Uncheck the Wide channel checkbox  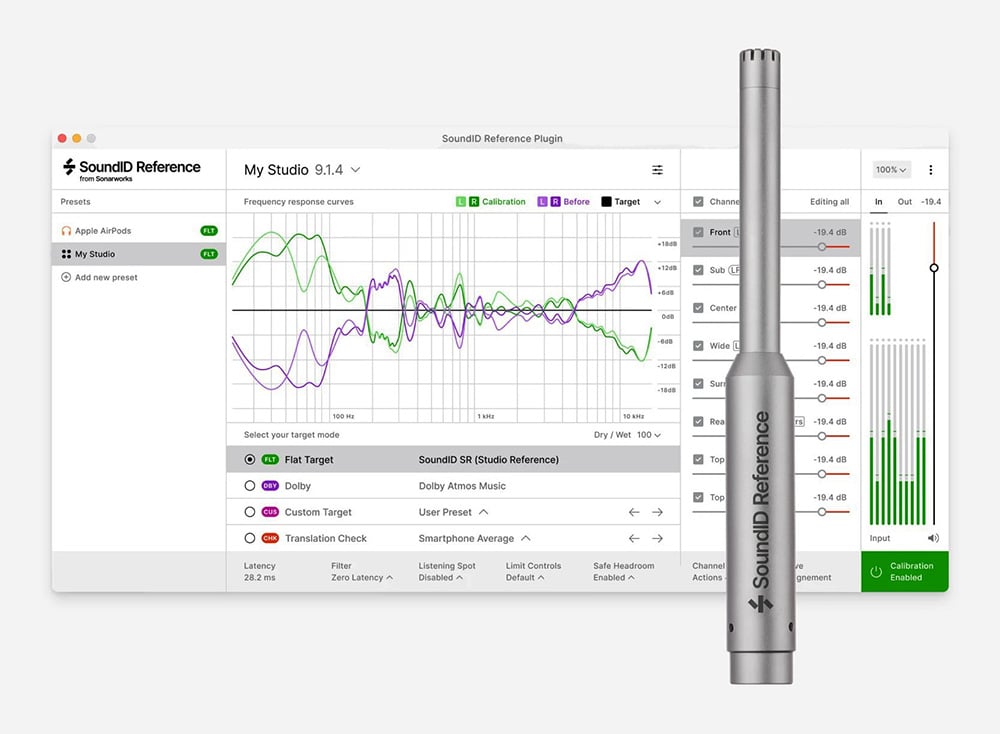[x=698, y=346]
